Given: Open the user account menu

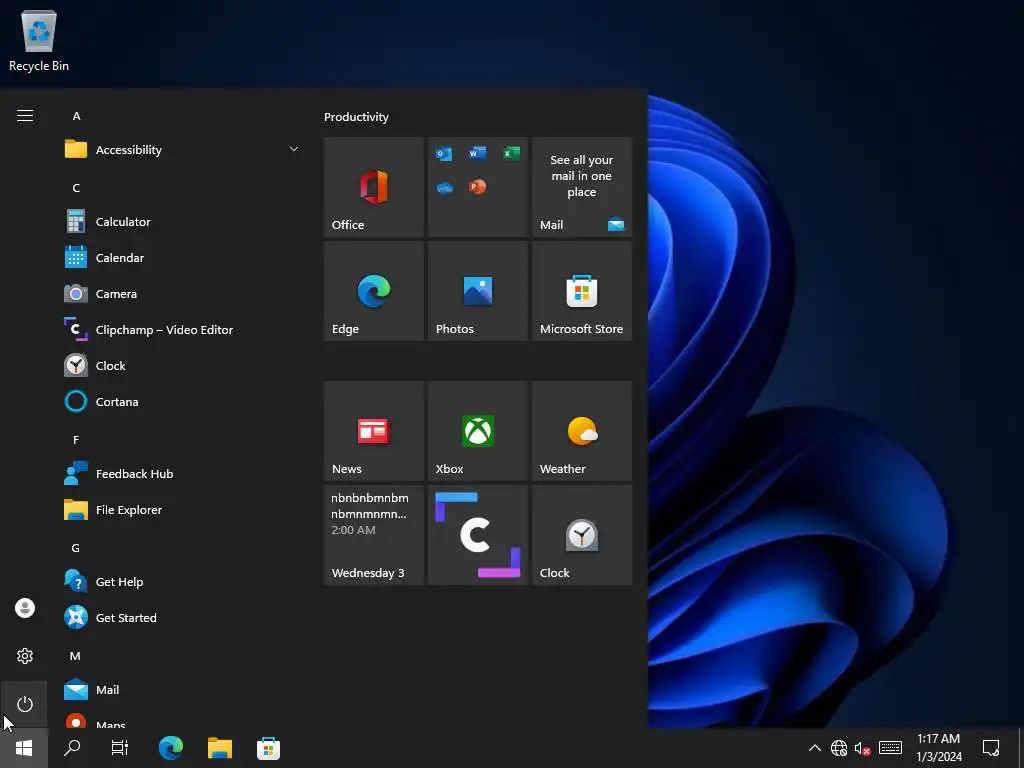Looking at the screenshot, I should point(25,608).
